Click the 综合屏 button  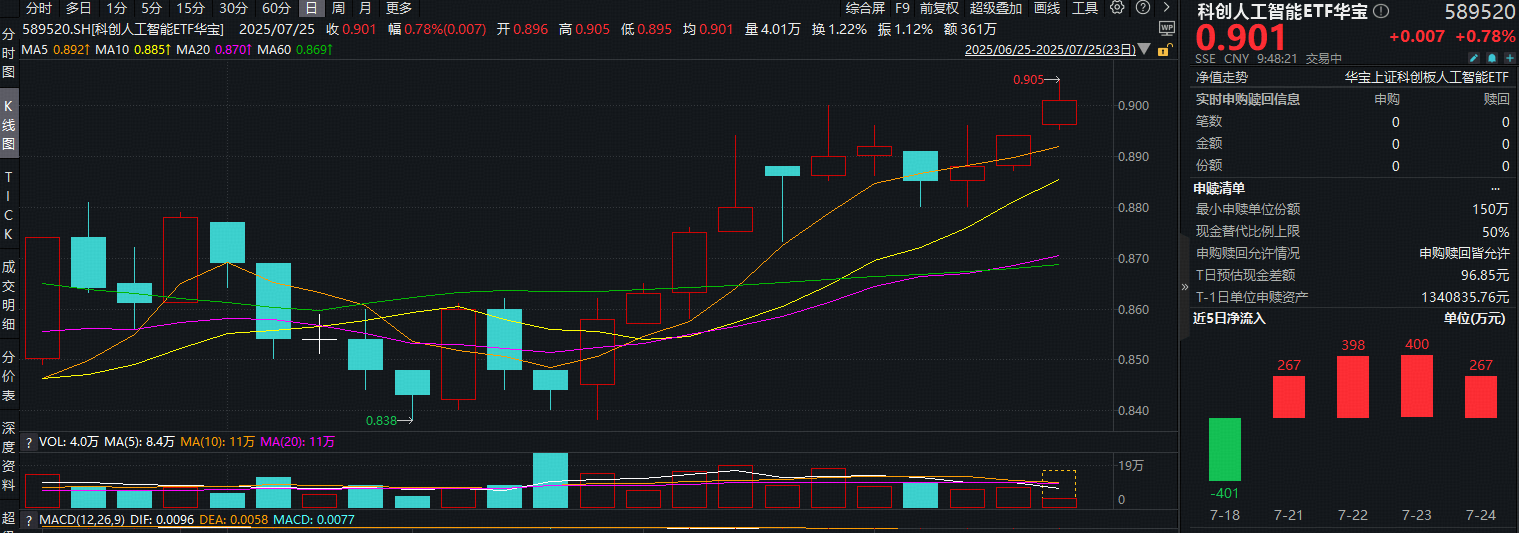click(x=865, y=8)
